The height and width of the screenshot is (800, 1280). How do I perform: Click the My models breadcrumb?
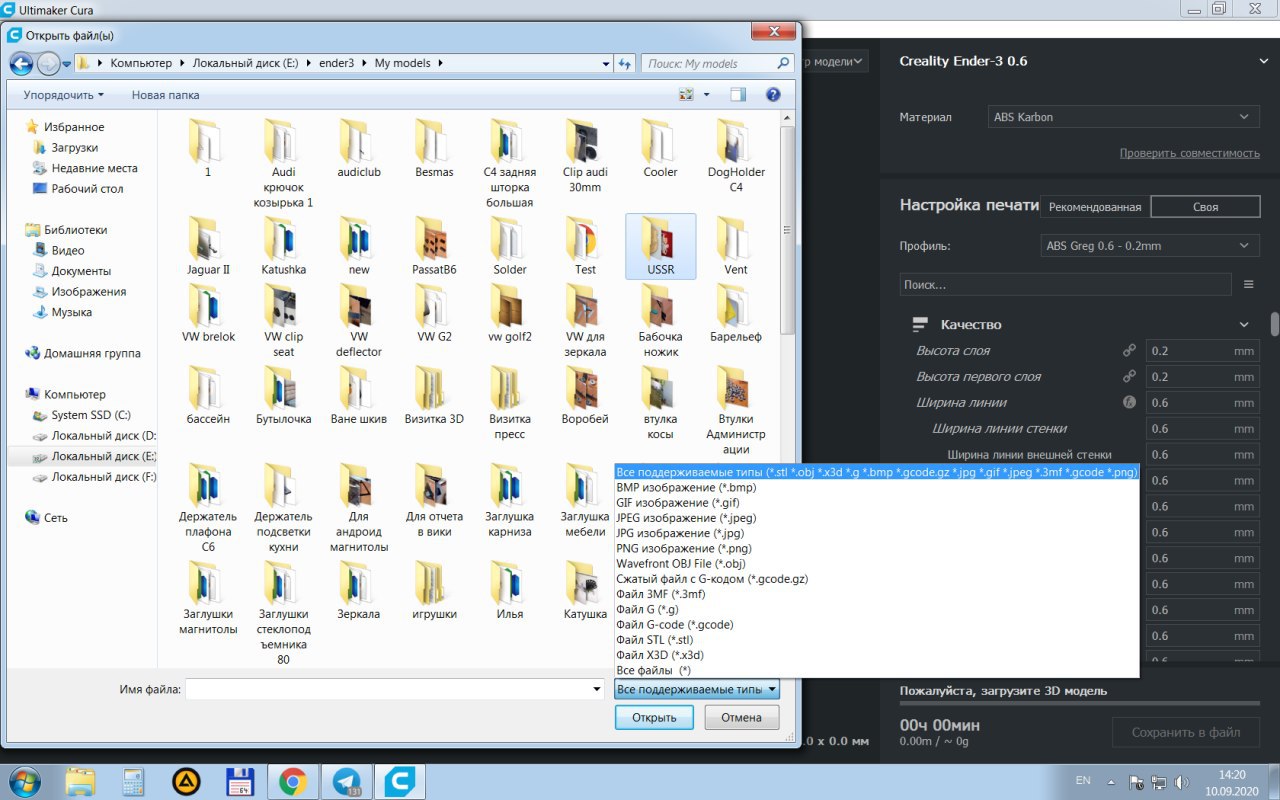tap(402, 63)
